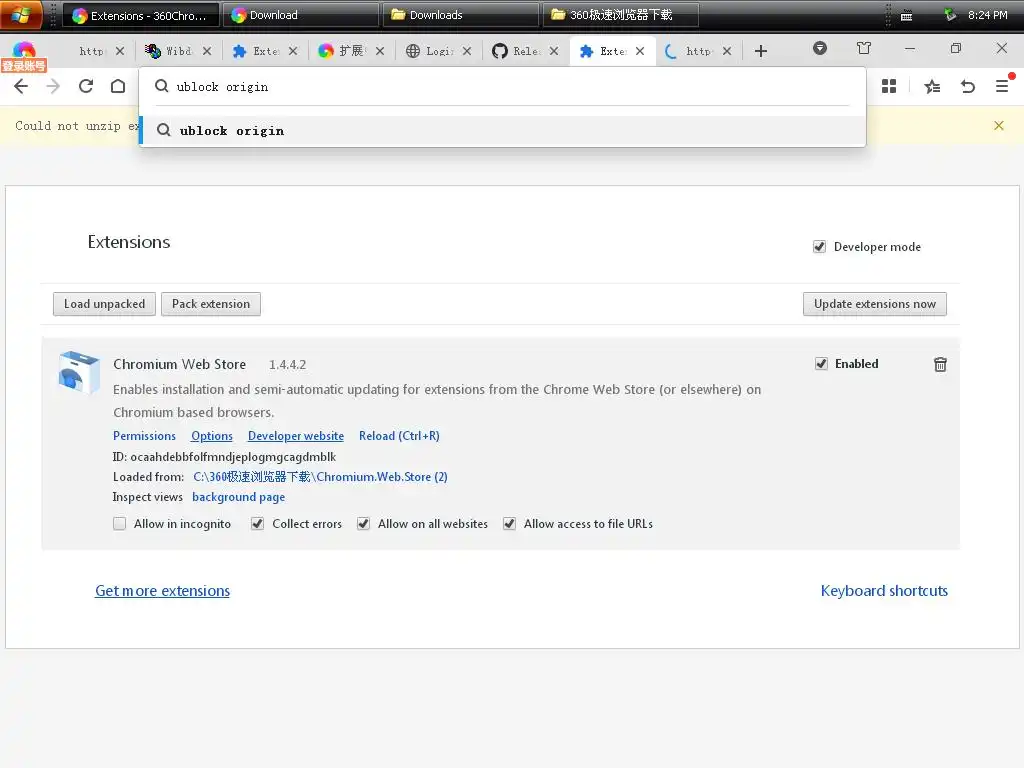The image size is (1024, 768).
Task: Open Download browser window in taskbar
Action: coord(301,15)
